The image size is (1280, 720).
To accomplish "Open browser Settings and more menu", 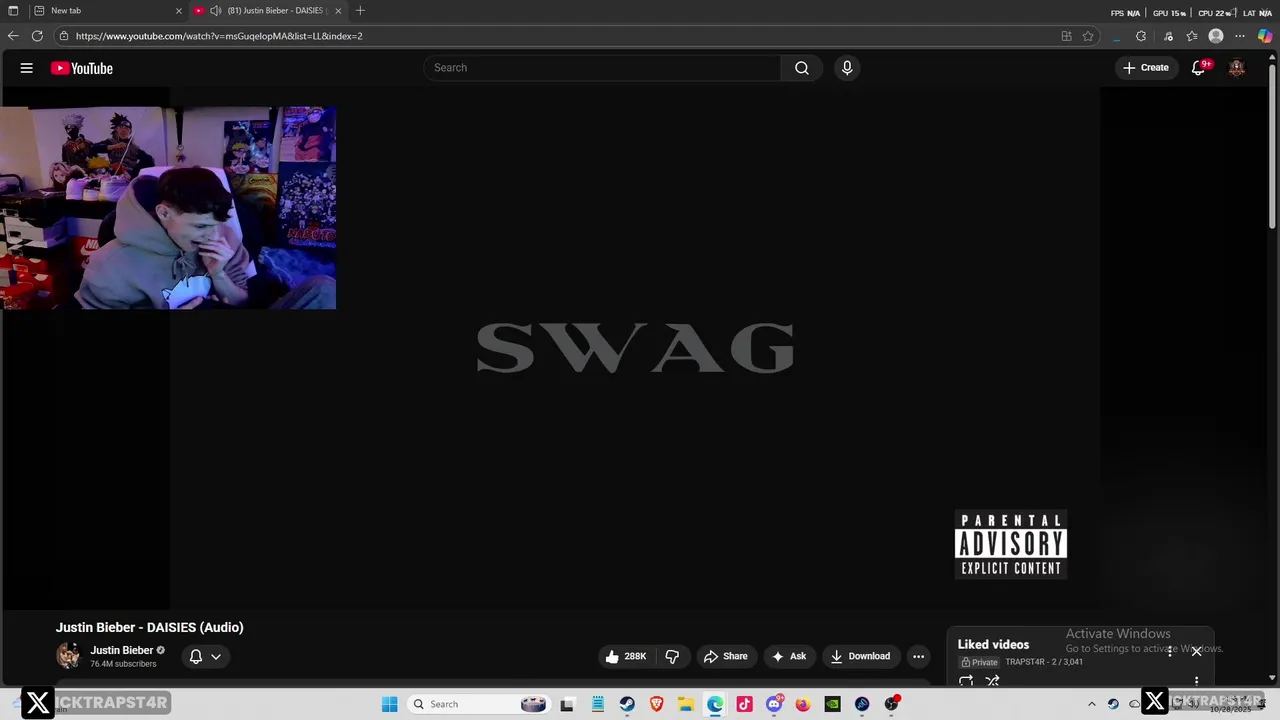I will pos(1240,36).
